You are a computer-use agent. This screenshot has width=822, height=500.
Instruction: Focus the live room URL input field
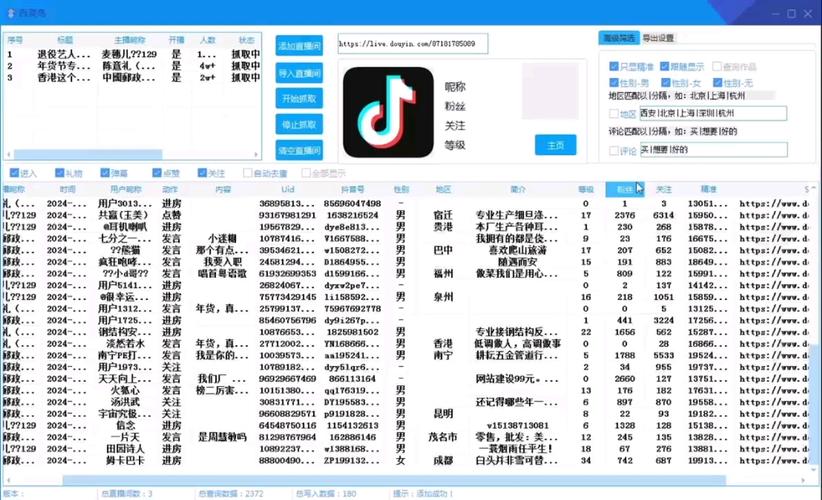click(x=413, y=44)
